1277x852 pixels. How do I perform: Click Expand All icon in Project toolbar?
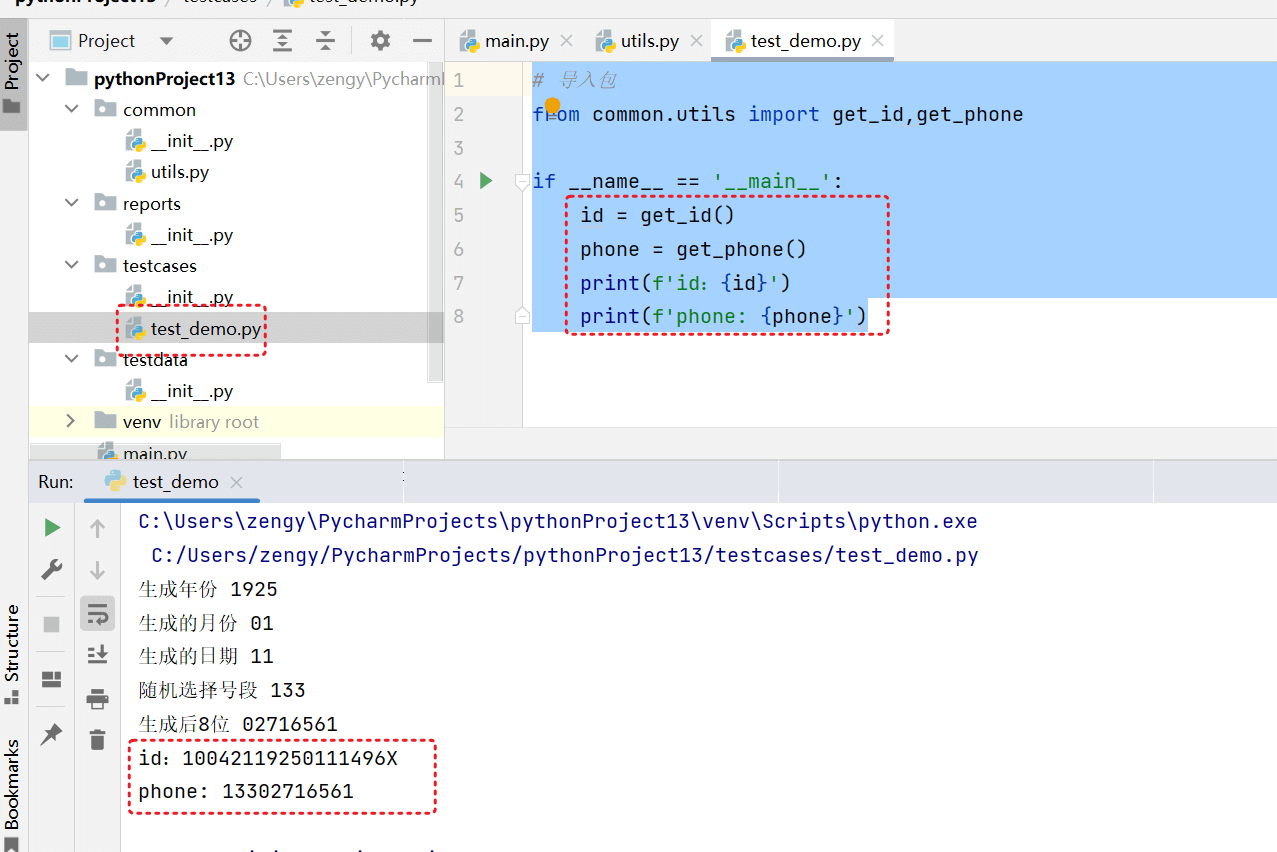tap(283, 41)
